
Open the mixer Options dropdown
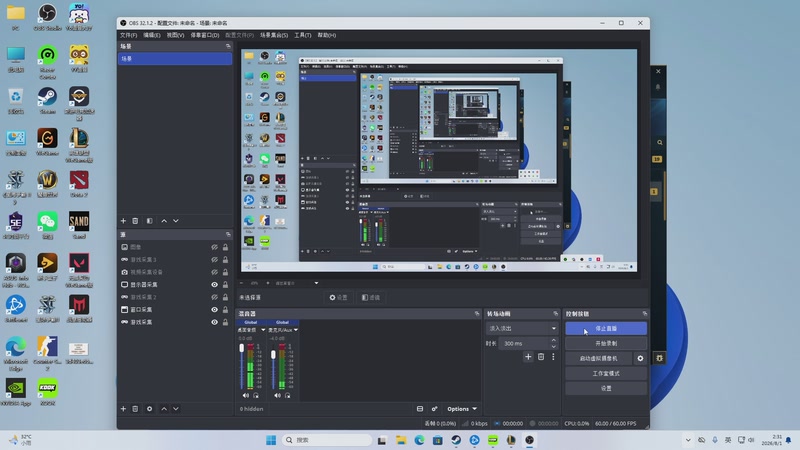(462, 409)
